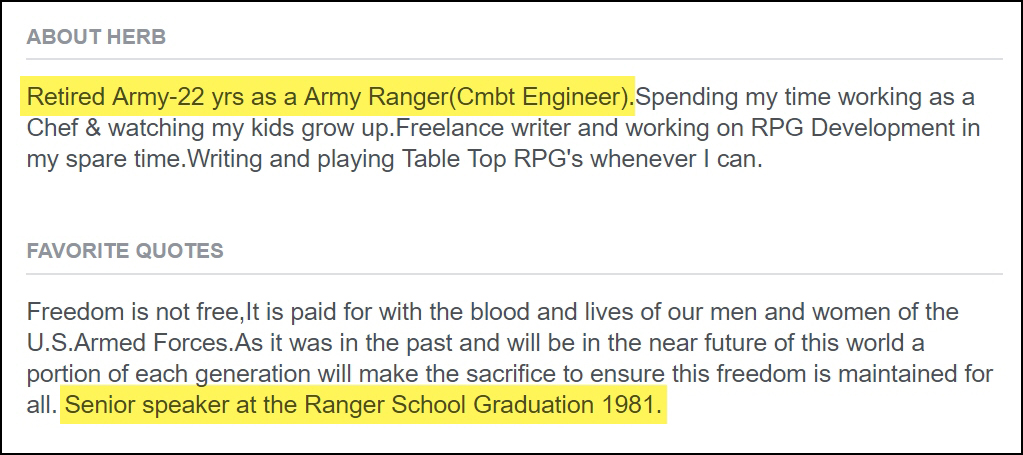Click the divider line below ABOUT HERB
This screenshot has width=1023, height=455.
[x=512, y=59]
